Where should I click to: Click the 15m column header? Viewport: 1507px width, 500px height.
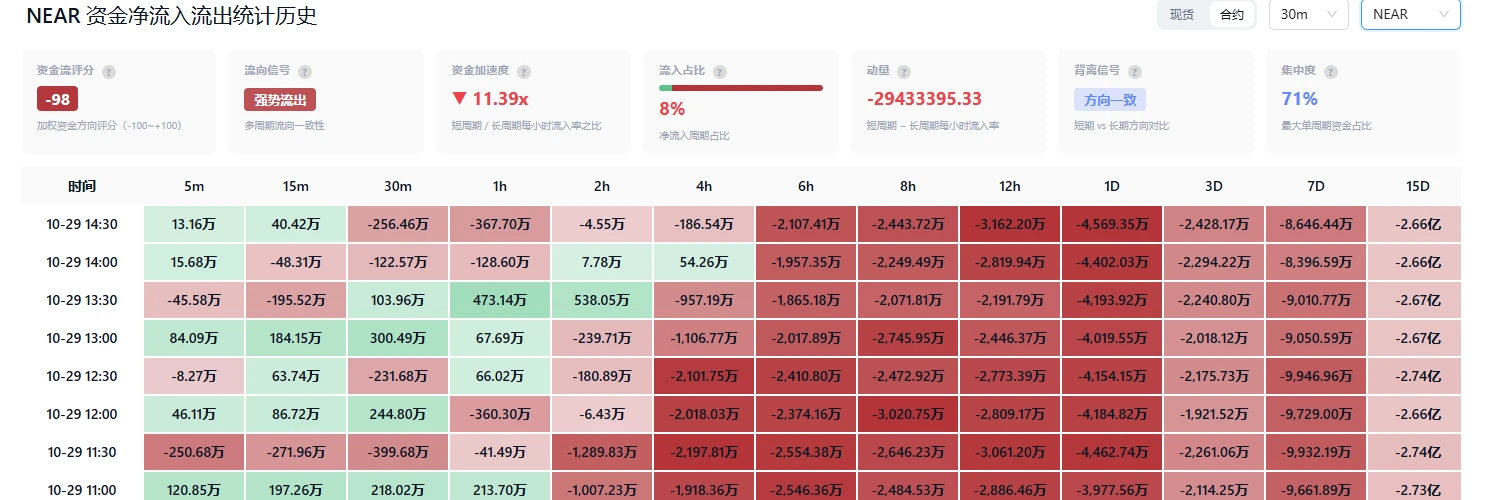click(x=297, y=186)
